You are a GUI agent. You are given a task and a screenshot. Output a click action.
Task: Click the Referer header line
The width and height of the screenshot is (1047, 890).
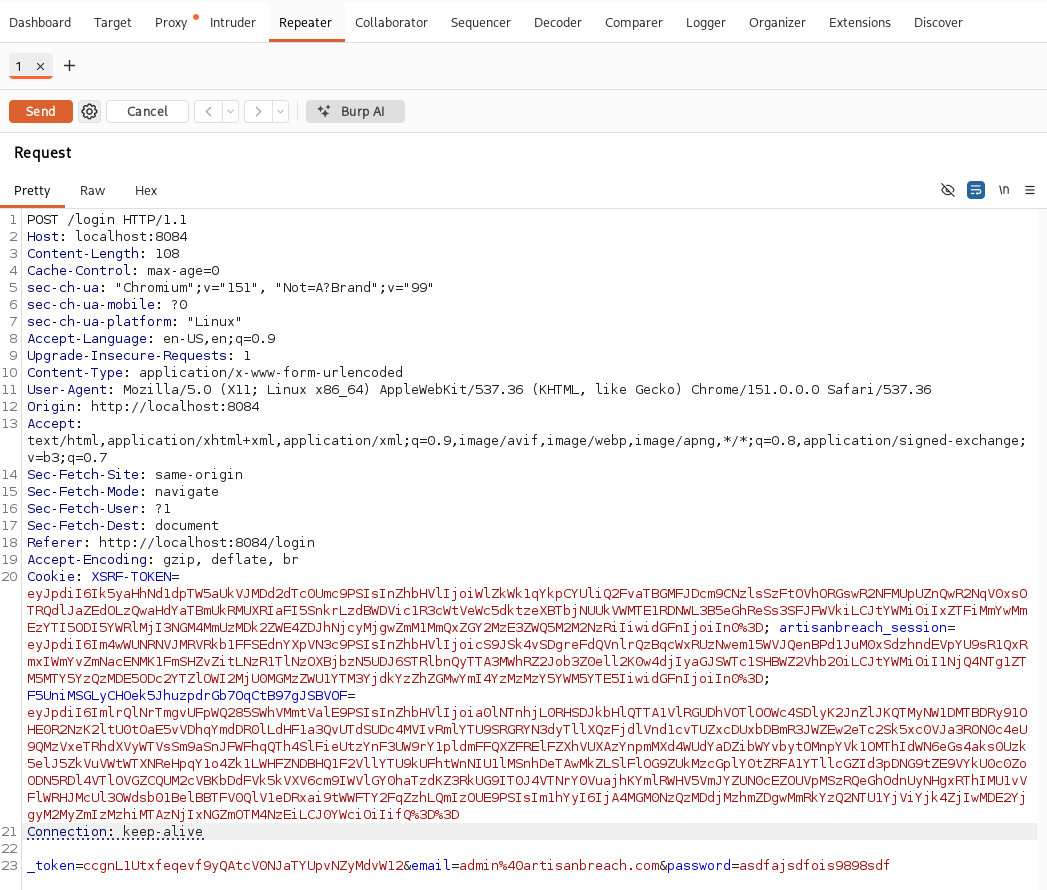[x=171, y=542]
